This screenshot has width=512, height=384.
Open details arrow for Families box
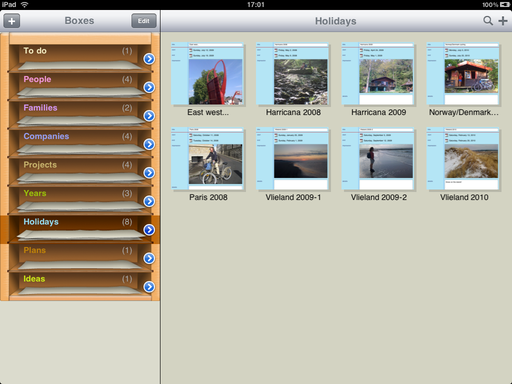[149, 116]
